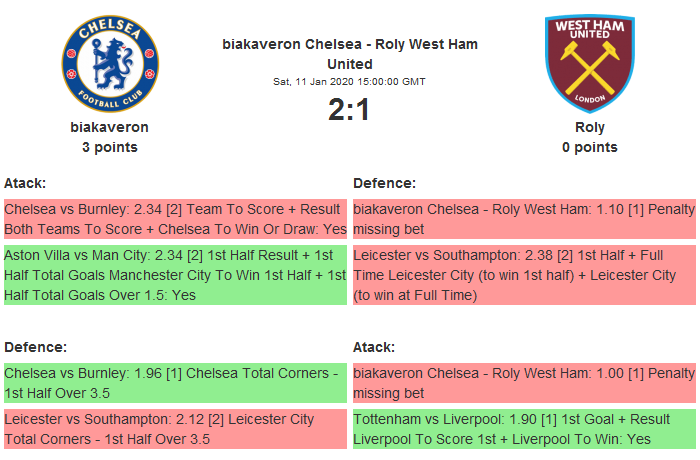Click the 1.00 Penalty missing bet row
This screenshot has width=700, height=460.
(524, 382)
